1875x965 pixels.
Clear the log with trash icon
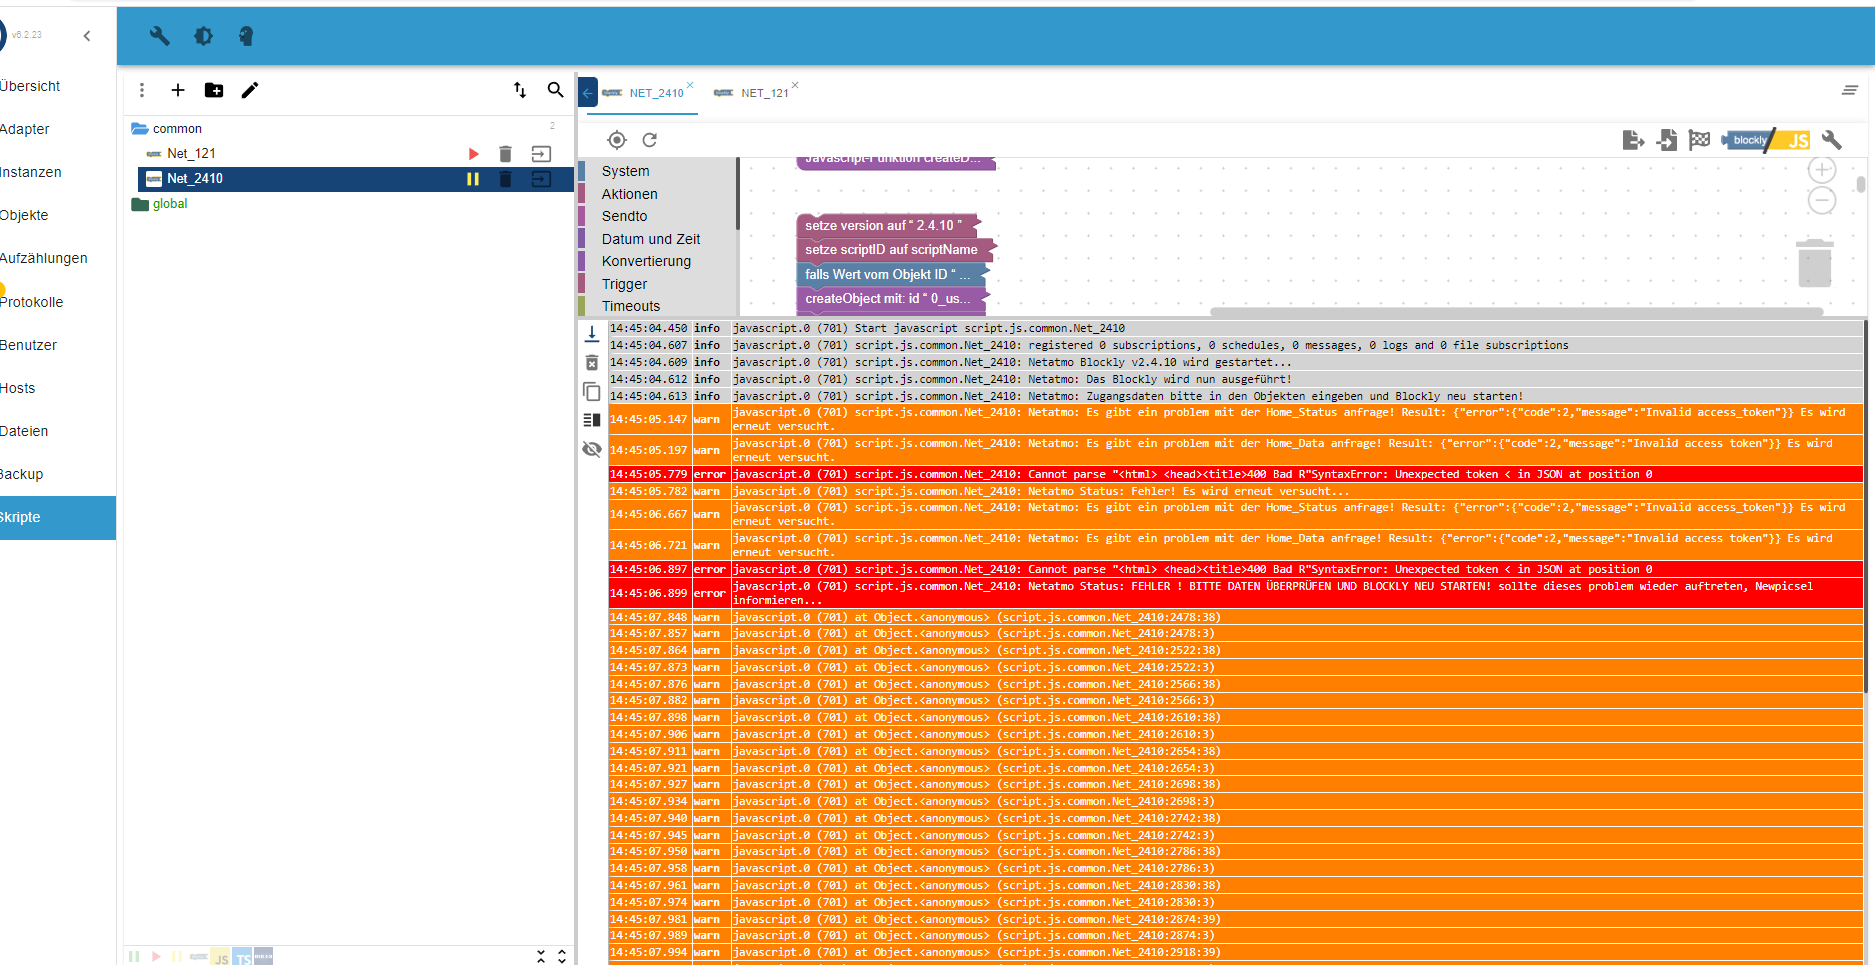coord(592,363)
